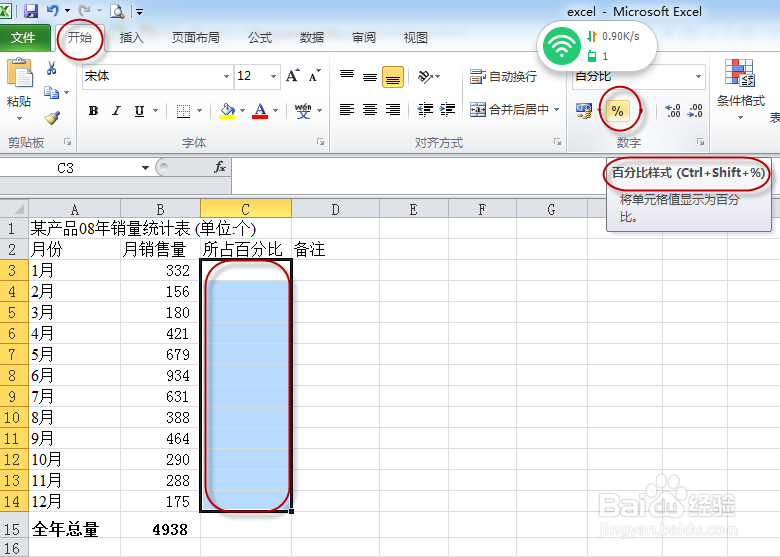Align text left
The height and width of the screenshot is (557, 780).
click(x=347, y=110)
